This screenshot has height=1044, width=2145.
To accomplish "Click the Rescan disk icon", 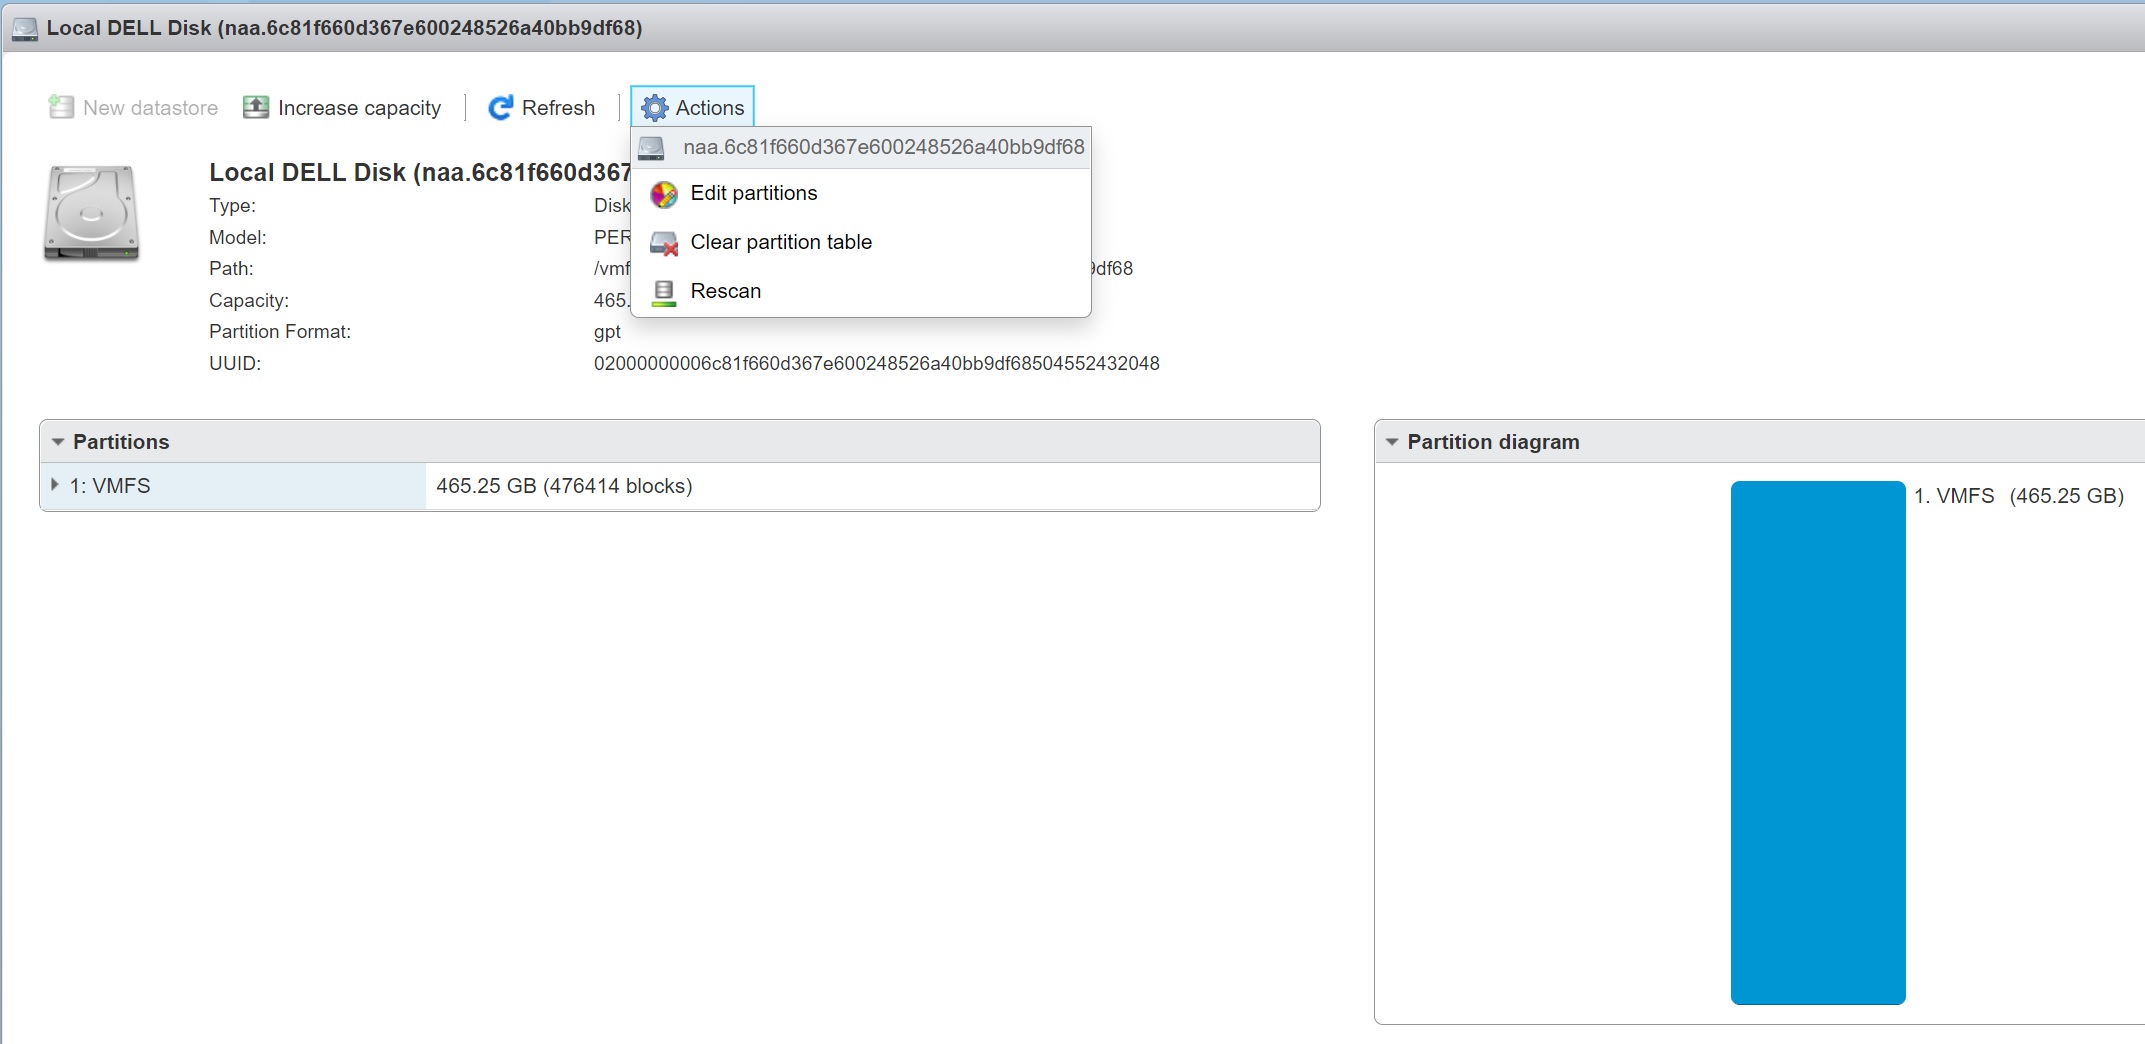I will [664, 292].
